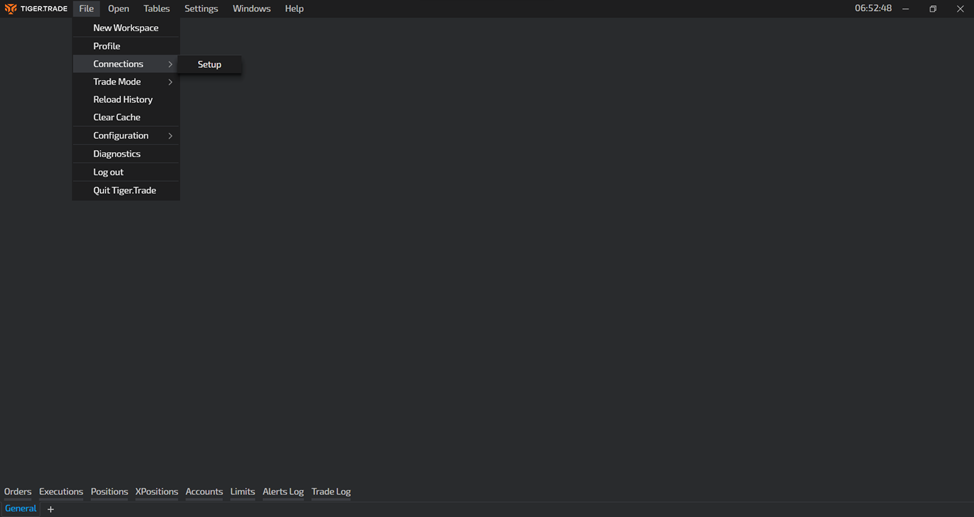Open the Accounts table tab
Image resolution: width=974 pixels, height=517 pixels.
204,492
